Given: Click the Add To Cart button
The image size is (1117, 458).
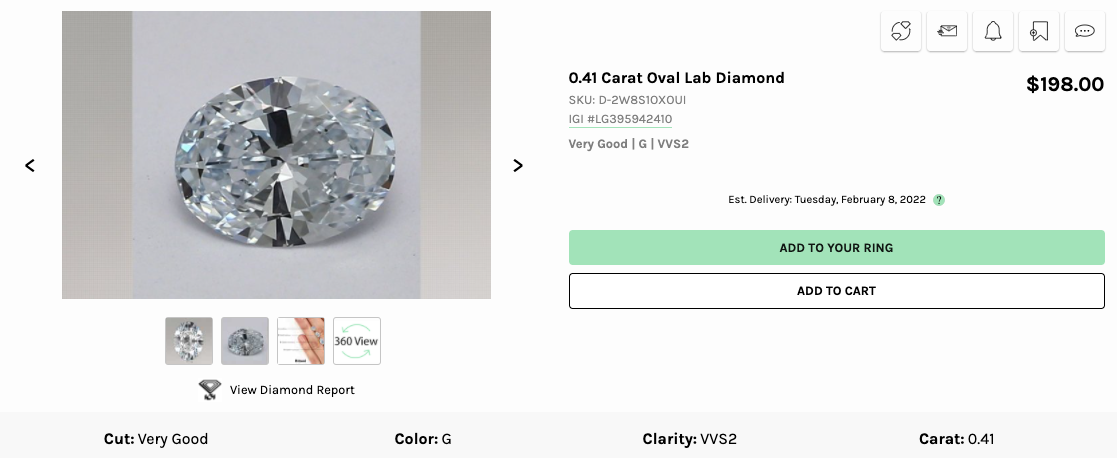Looking at the screenshot, I should click(x=836, y=291).
